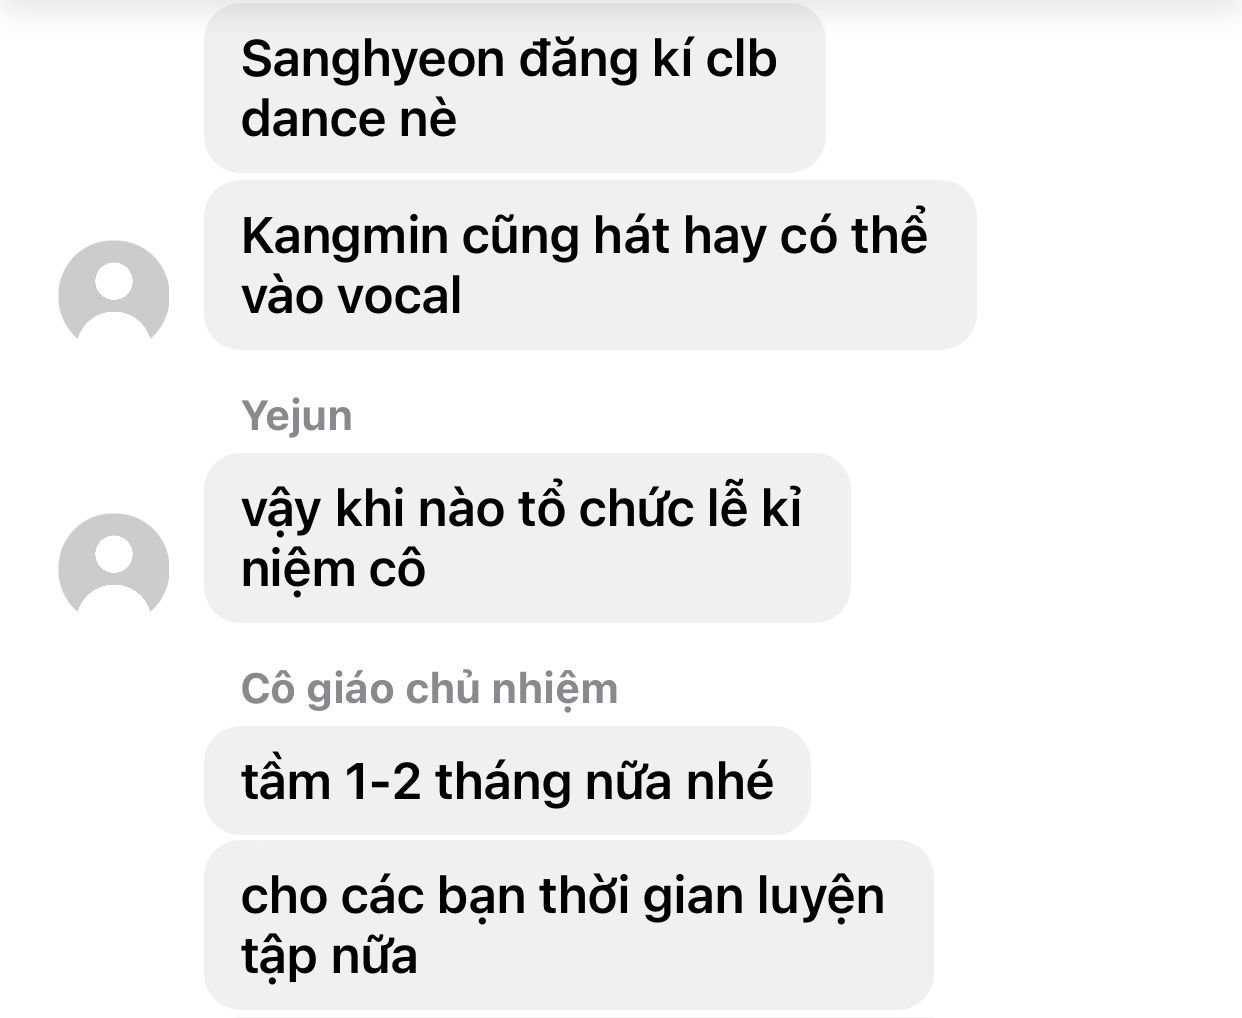1242x1018 pixels.
Task: Click the sender label 'Cô giáo chủ nhiệm'
Action: (429, 689)
